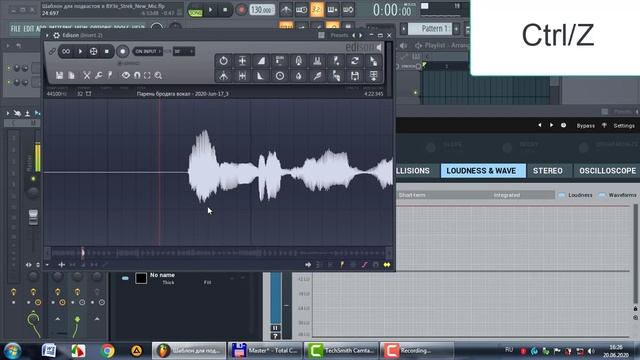640x360 pixels.
Task: Open Edison wrench tools menu
Action: tap(98, 76)
